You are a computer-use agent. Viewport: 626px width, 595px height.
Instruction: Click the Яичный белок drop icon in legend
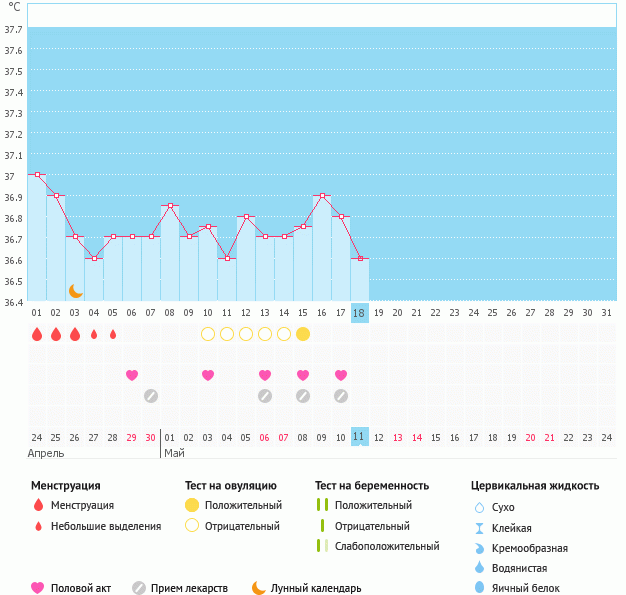479,588
